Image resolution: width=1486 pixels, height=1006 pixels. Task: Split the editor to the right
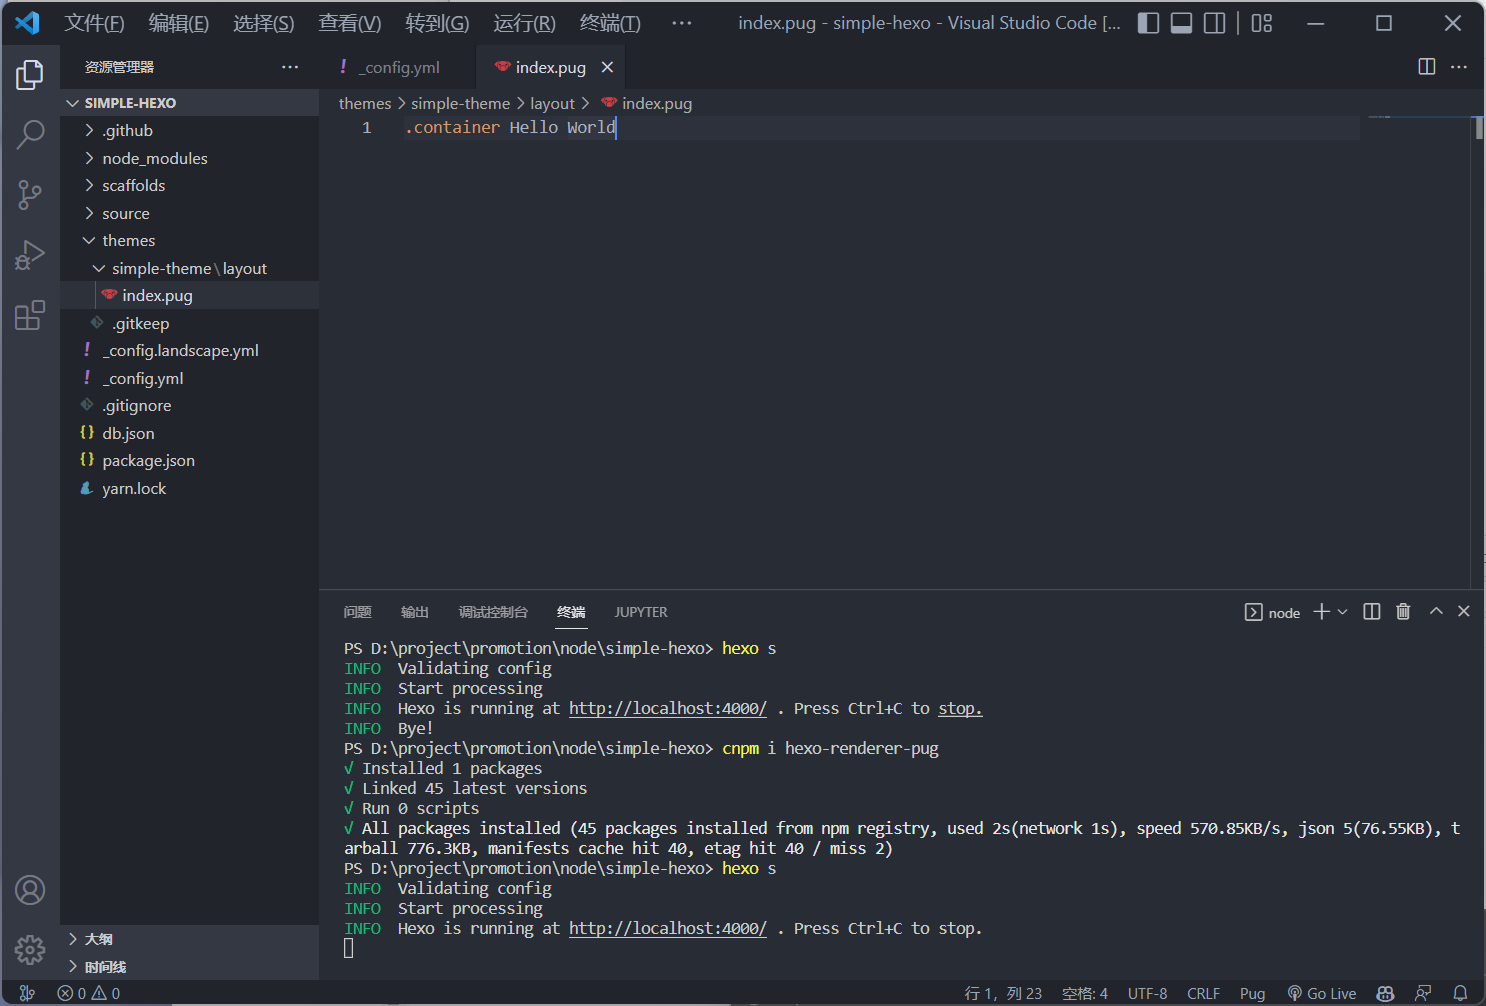(1427, 67)
